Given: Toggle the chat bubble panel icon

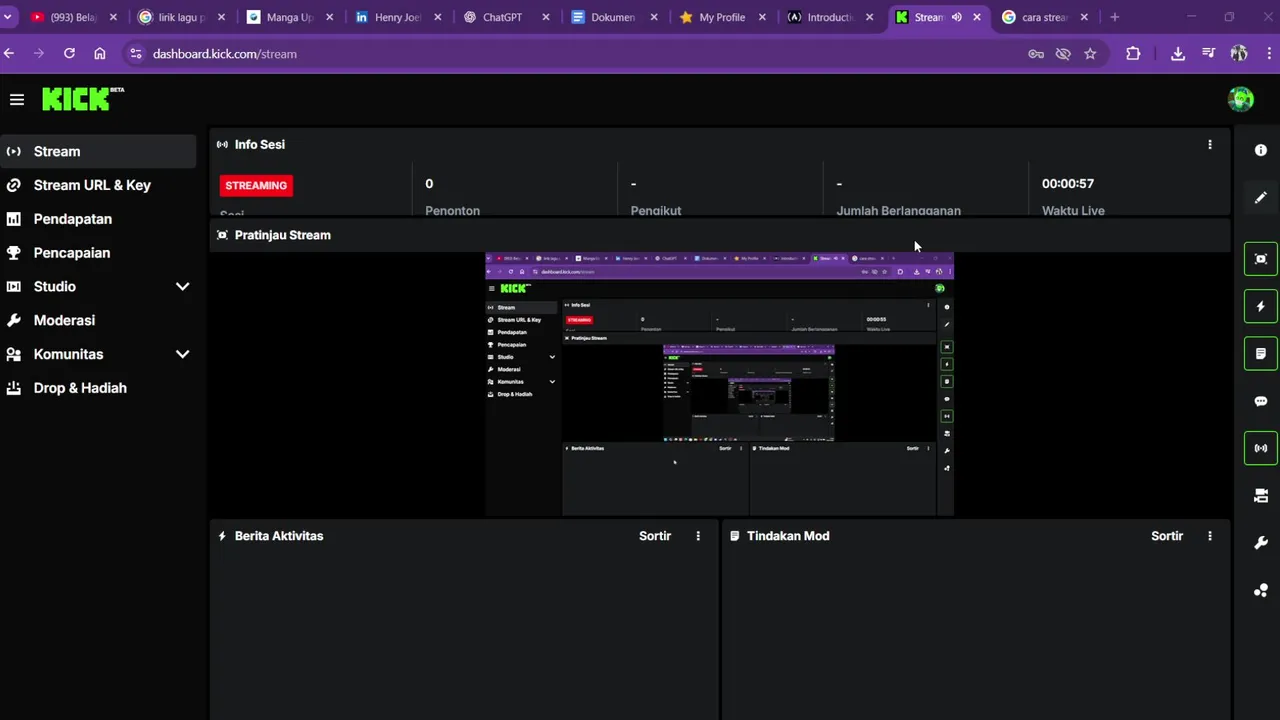Looking at the screenshot, I should (1261, 401).
